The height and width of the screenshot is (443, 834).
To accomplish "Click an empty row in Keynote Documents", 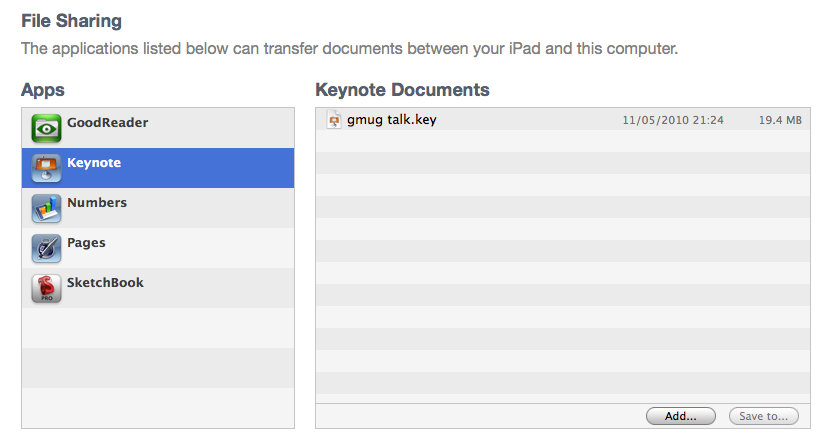I will coord(562,250).
